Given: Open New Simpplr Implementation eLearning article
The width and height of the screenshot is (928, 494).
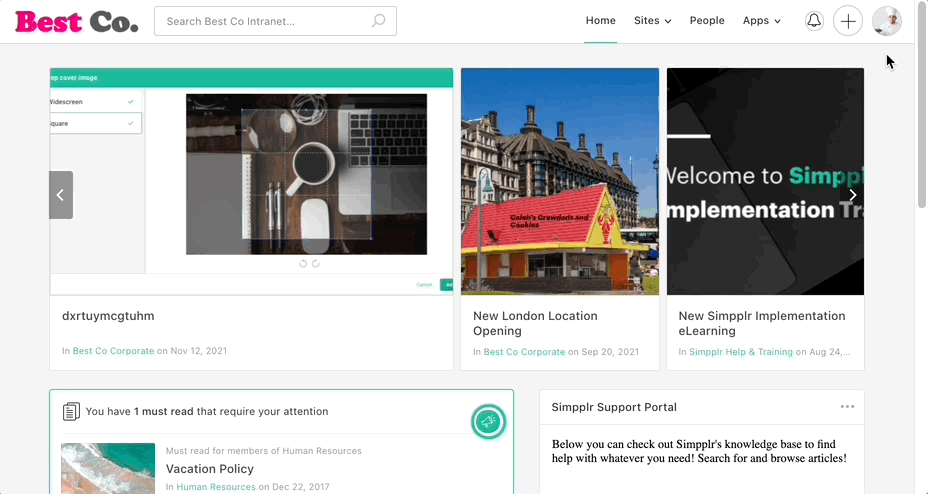Looking at the screenshot, I should click(762, 323).
